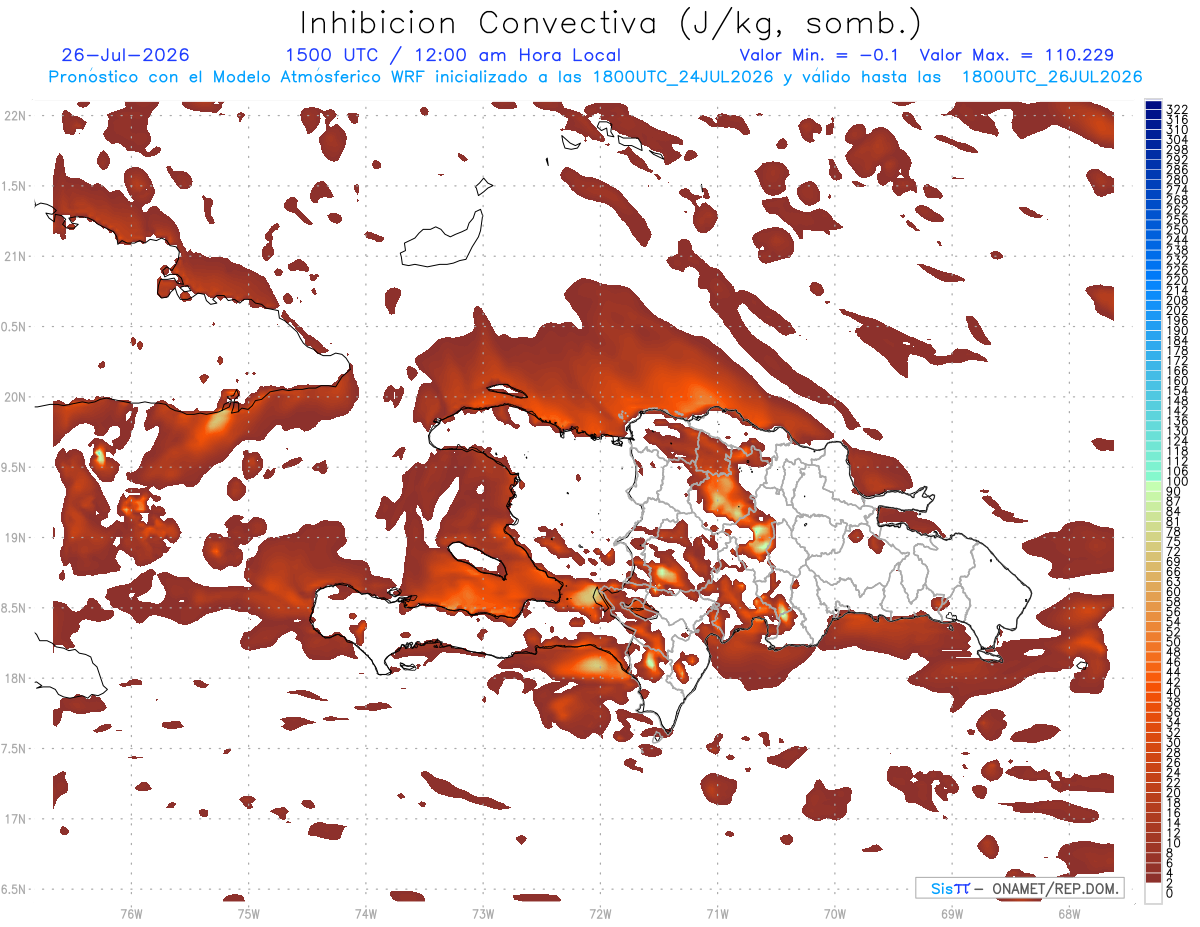
Task: Click the 73W longitude label
Action: click(483, 913)
